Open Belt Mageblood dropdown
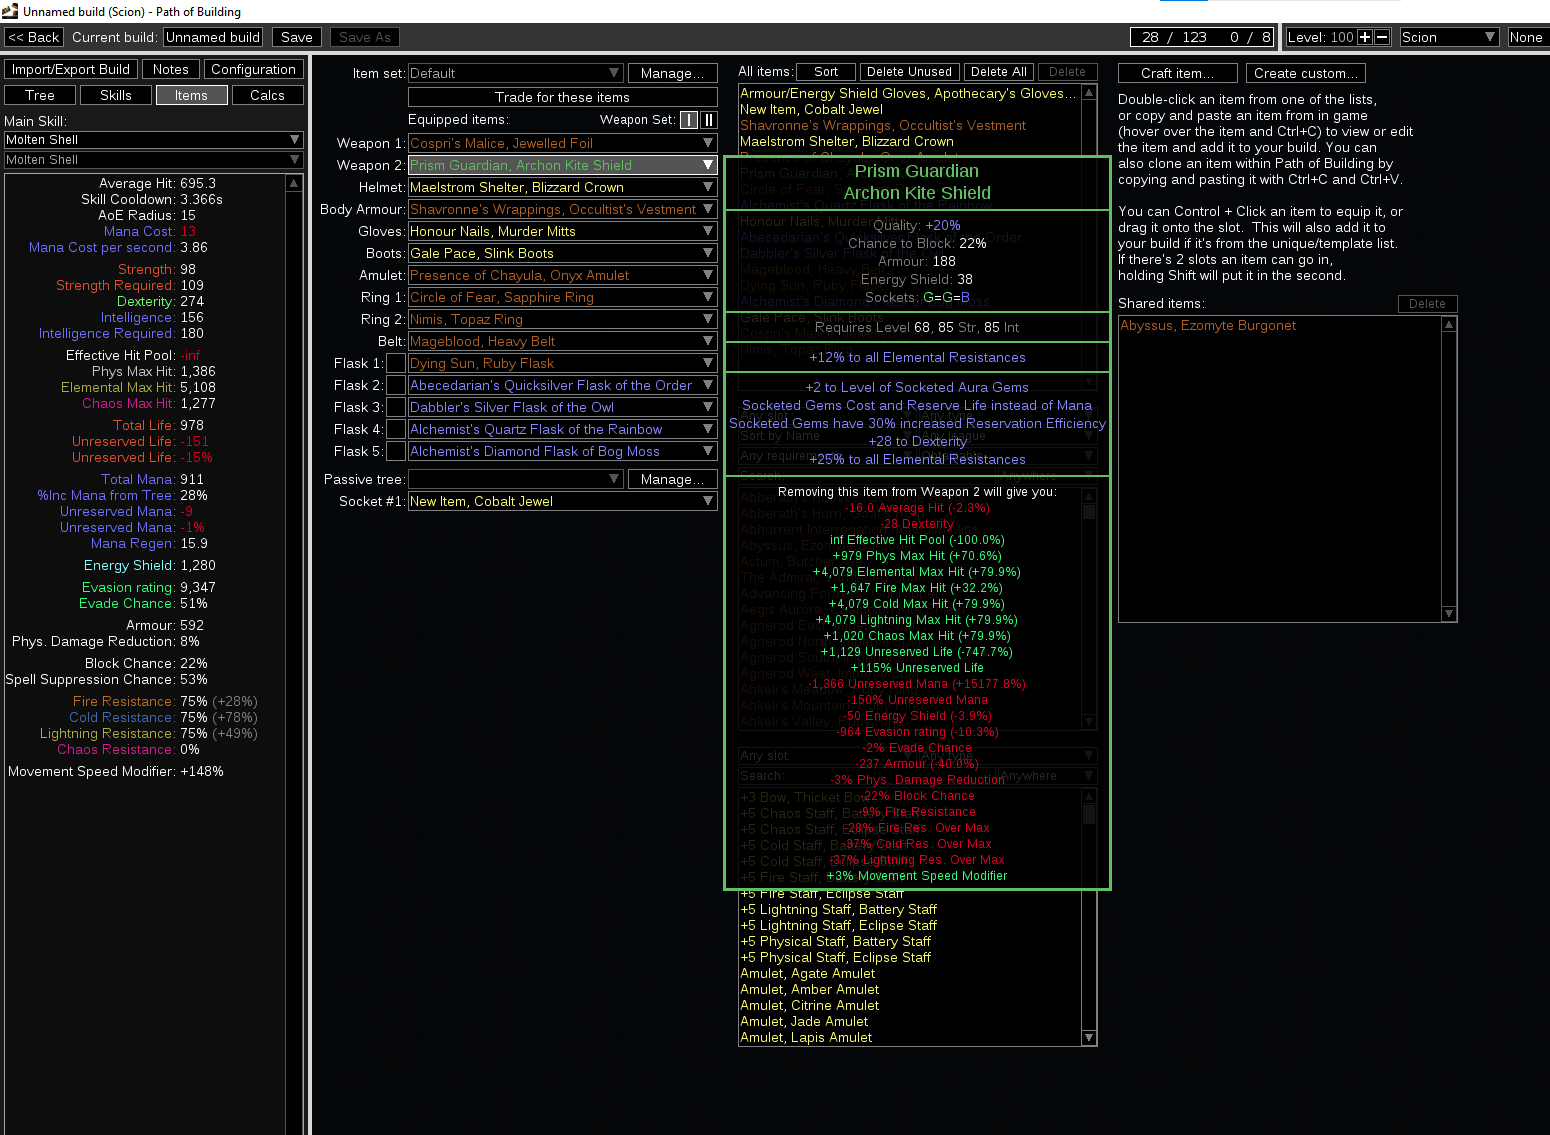 [x=563, y=341]
